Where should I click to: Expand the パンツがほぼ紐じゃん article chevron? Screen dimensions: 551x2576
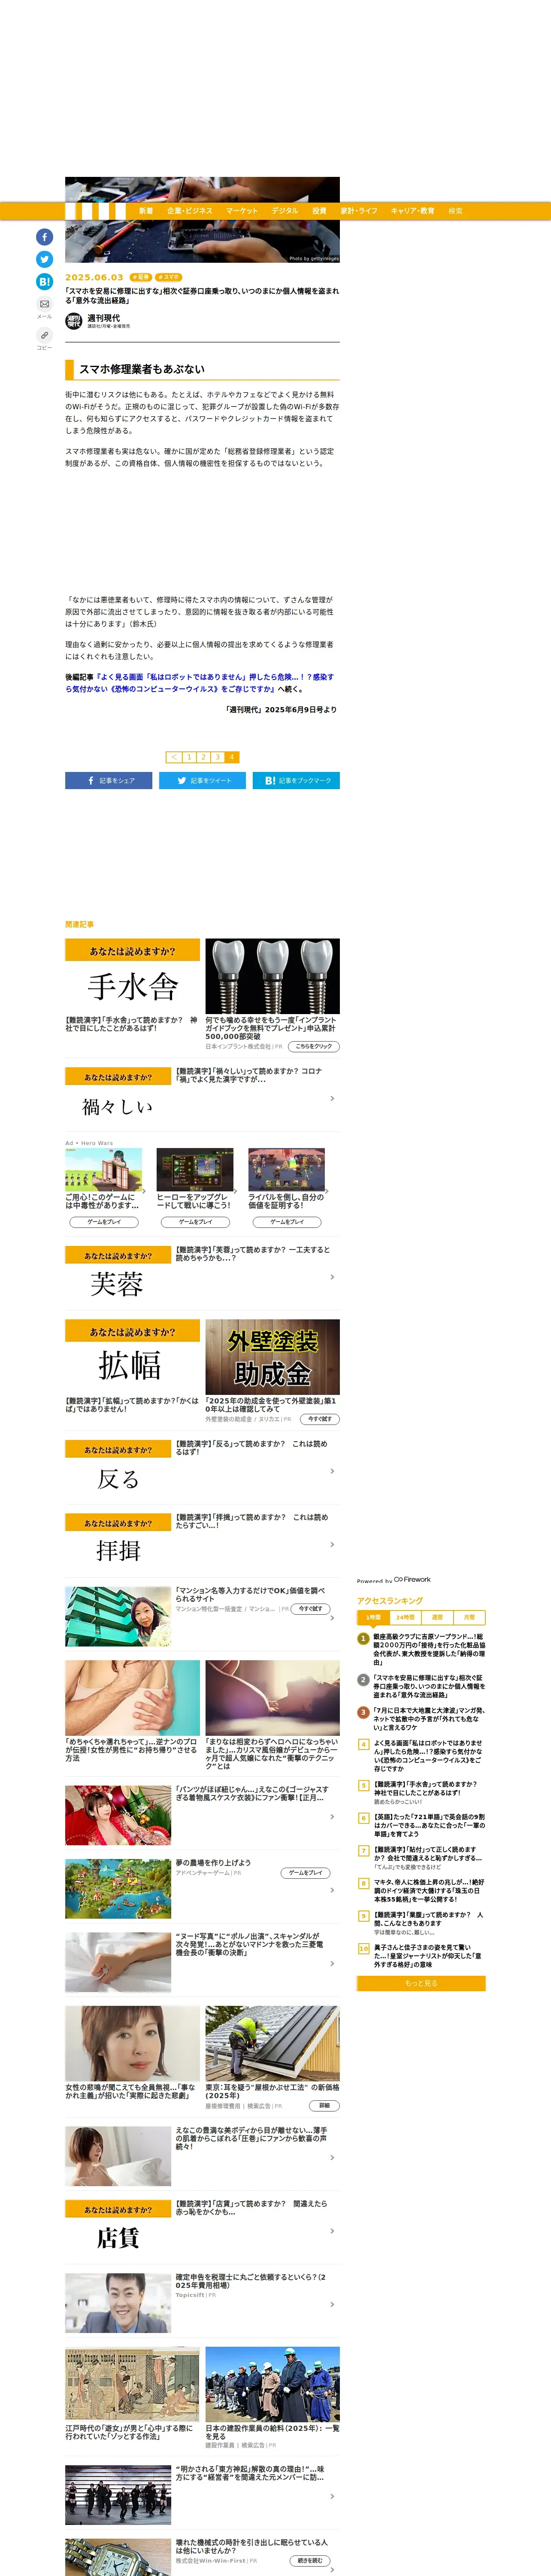332,1817
